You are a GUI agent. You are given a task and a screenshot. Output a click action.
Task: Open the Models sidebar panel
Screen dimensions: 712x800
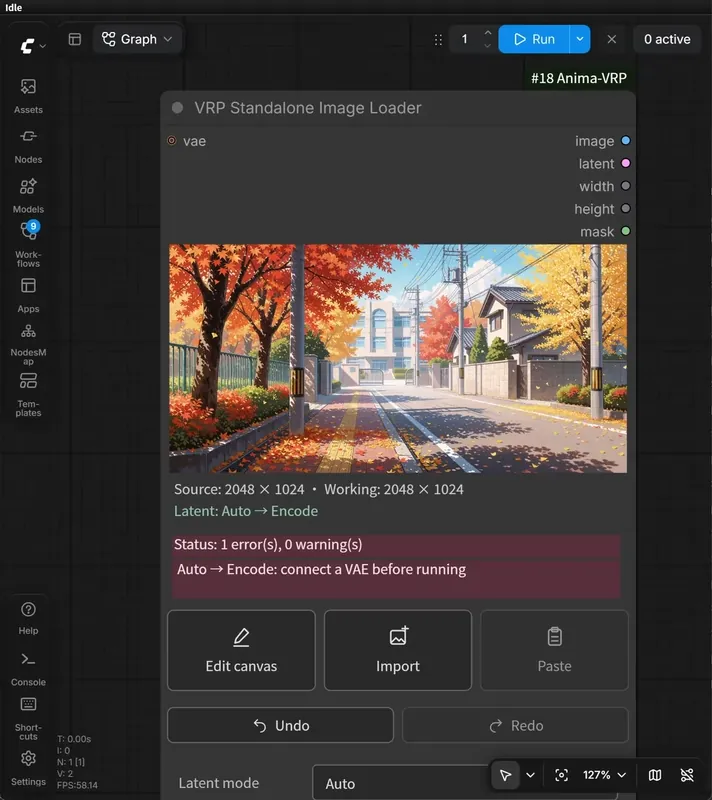(x=28, y=195)
